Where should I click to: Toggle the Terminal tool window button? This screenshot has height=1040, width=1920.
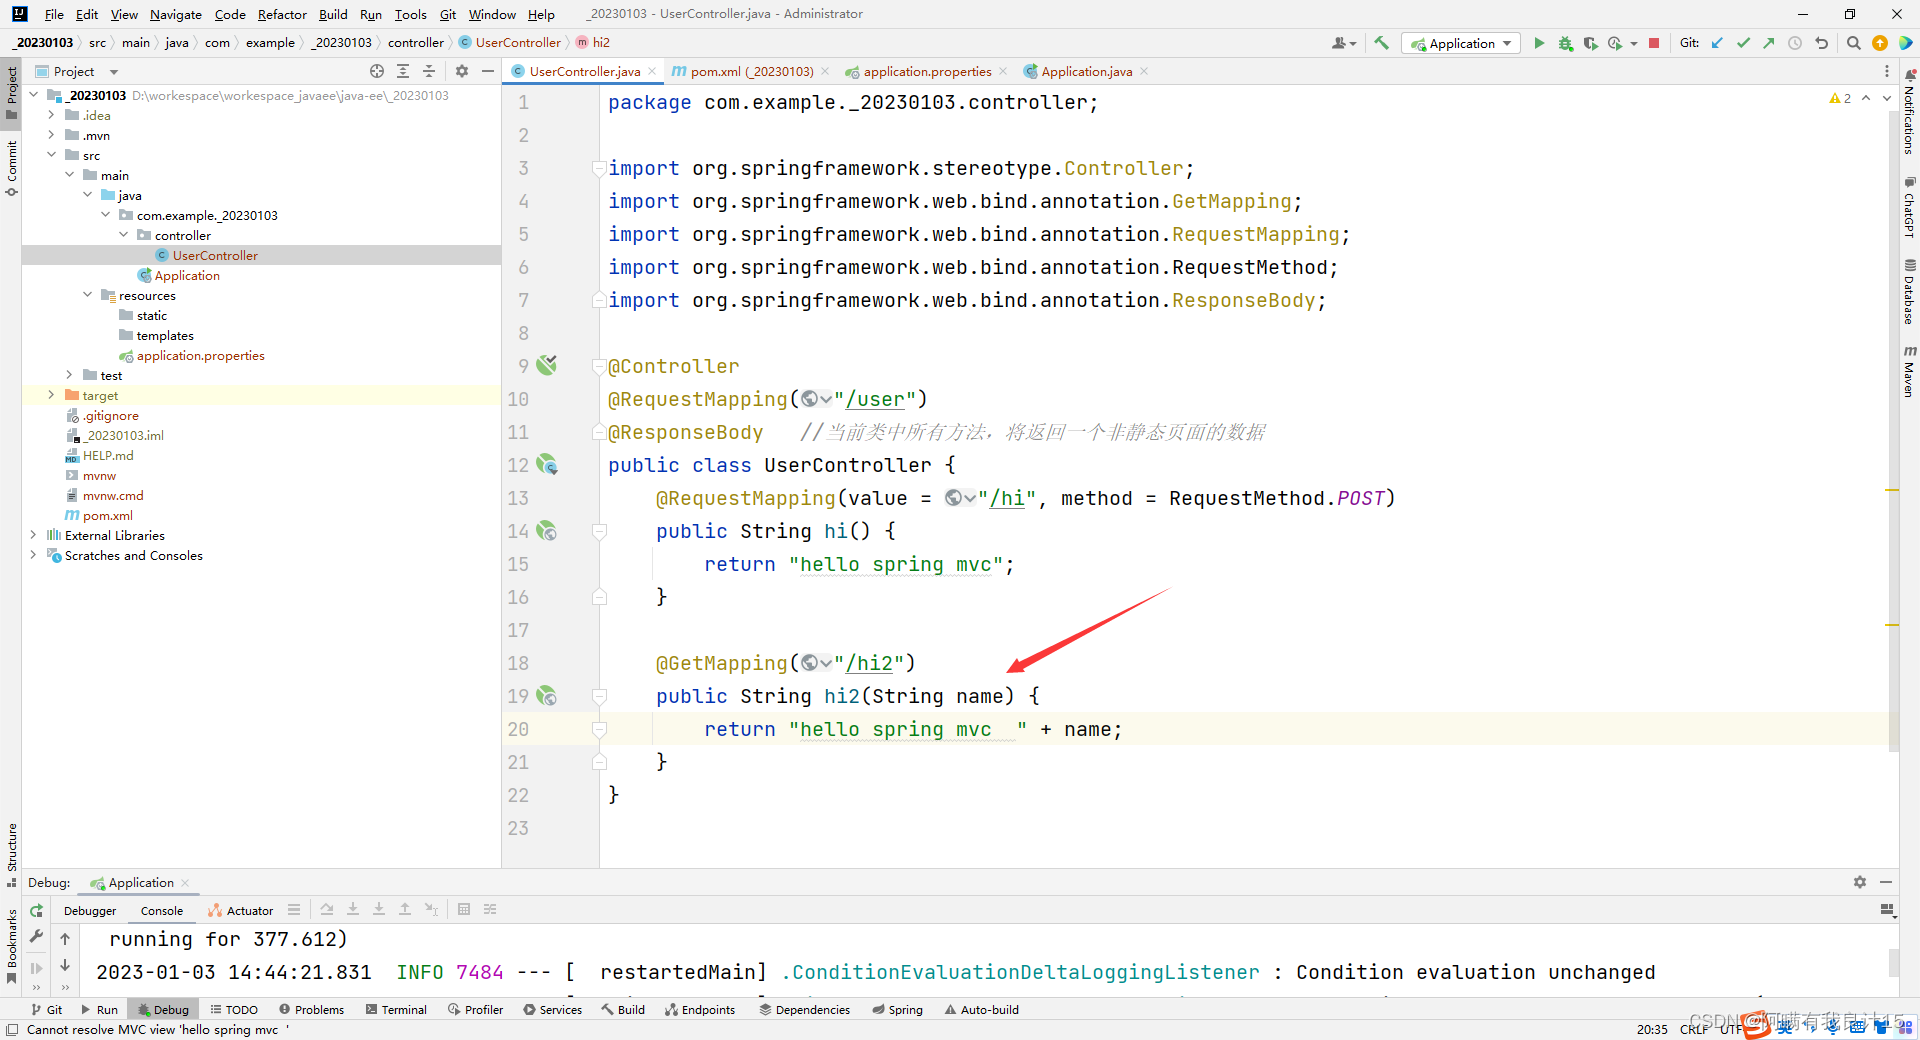coord(397,1010)
